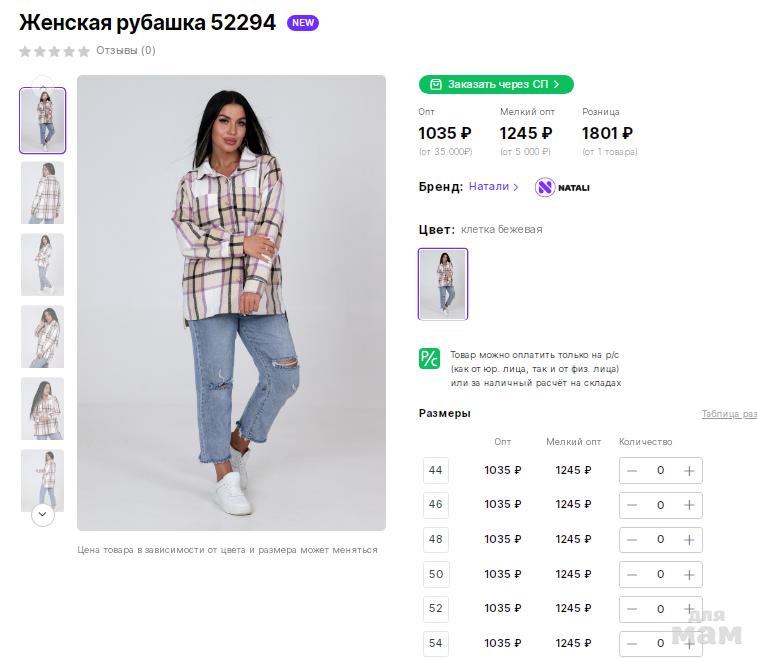Click the green P/C payment icon

point(429,359)
